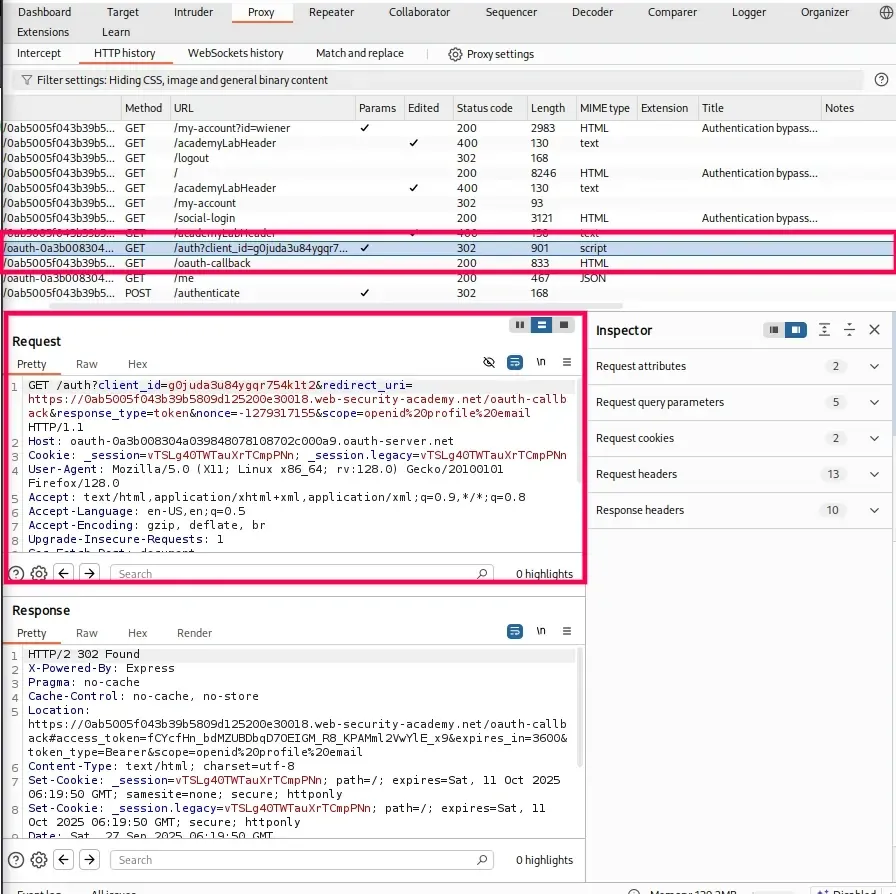Switch Response view to Render
Viewport: 896px width, 894px height.
coord(194,633)
